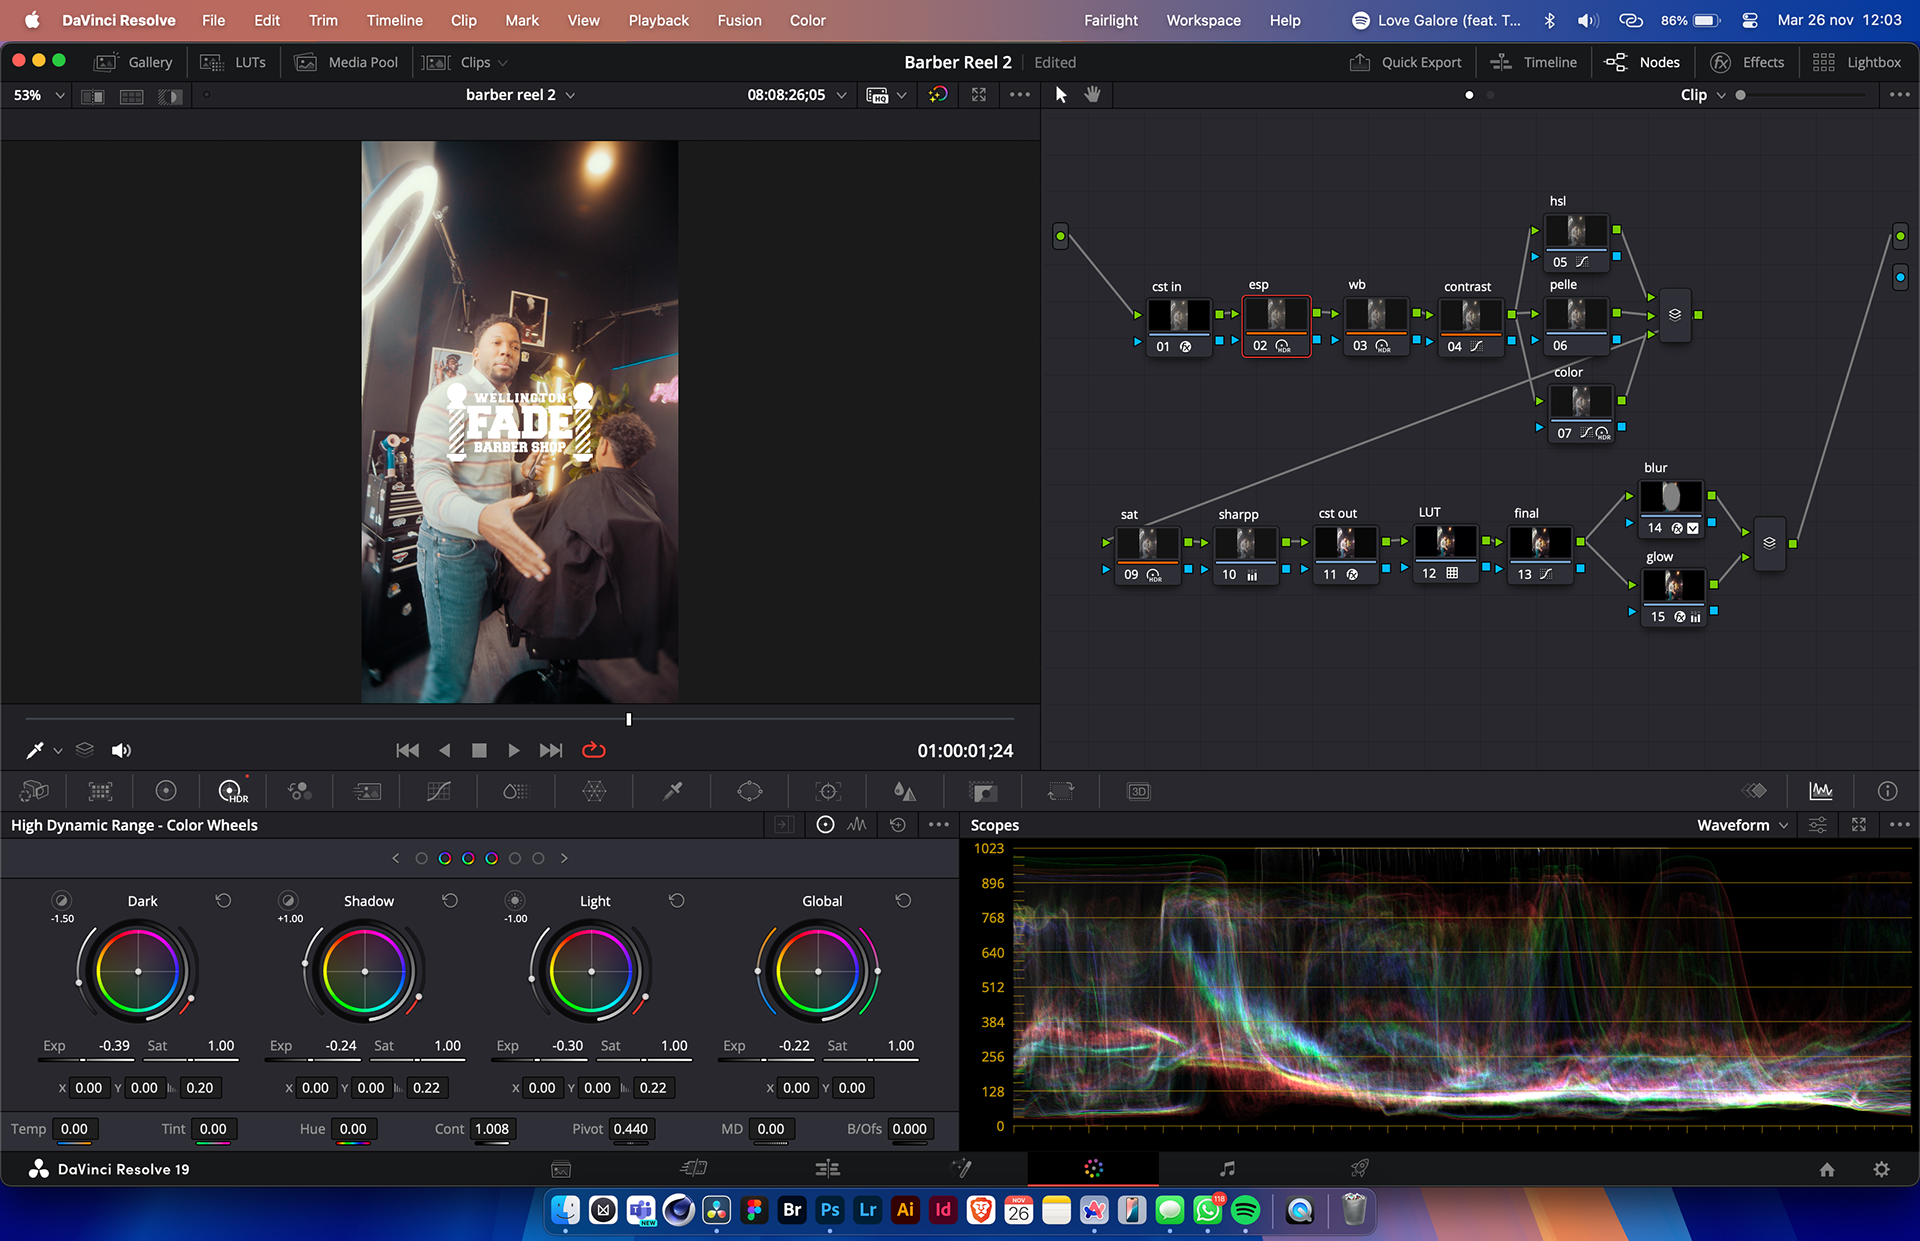Open the Media Pool

pyautogui.click(x=347, y=62)
